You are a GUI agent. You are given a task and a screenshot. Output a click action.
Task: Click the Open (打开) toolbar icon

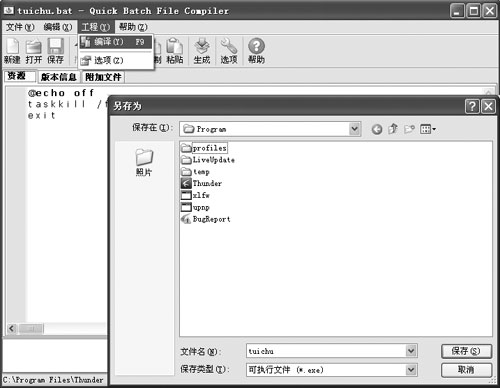pyautogui.click(x=34, y=51)
